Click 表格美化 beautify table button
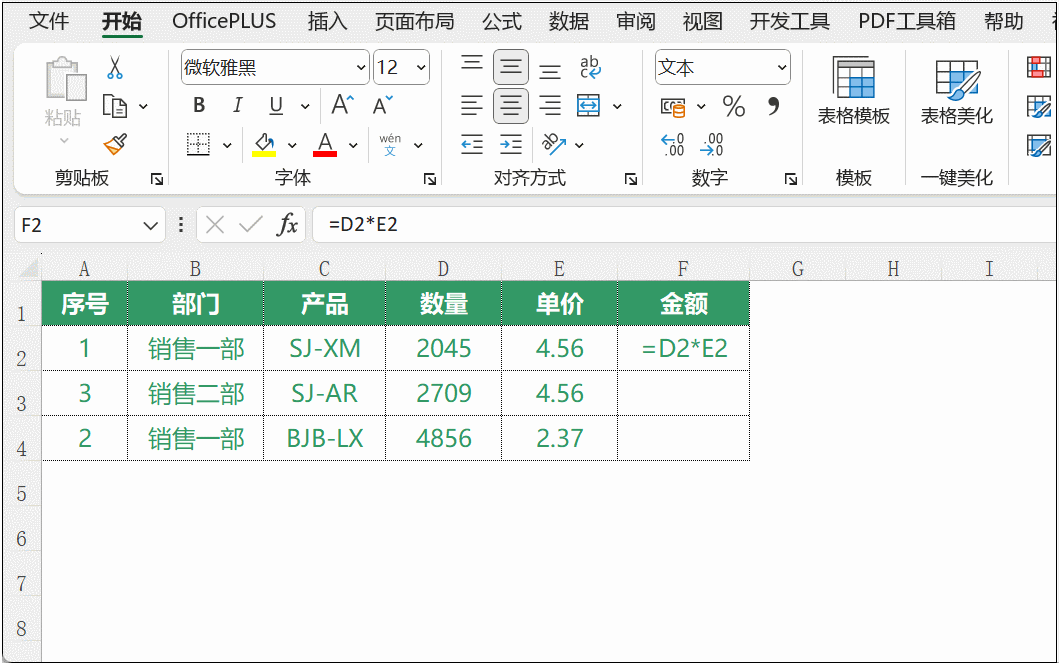 (956, 91)
